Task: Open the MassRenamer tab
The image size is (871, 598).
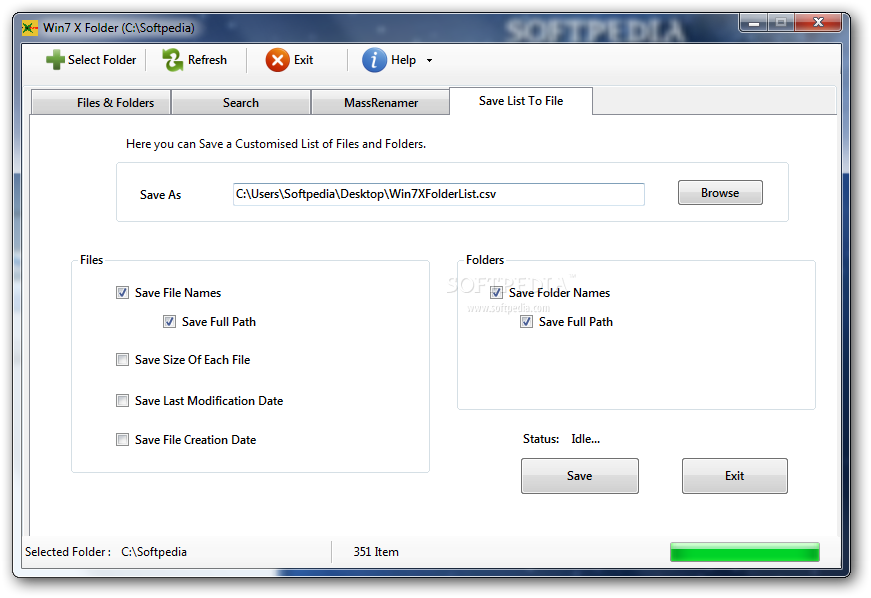Action: tap(381, 103)
